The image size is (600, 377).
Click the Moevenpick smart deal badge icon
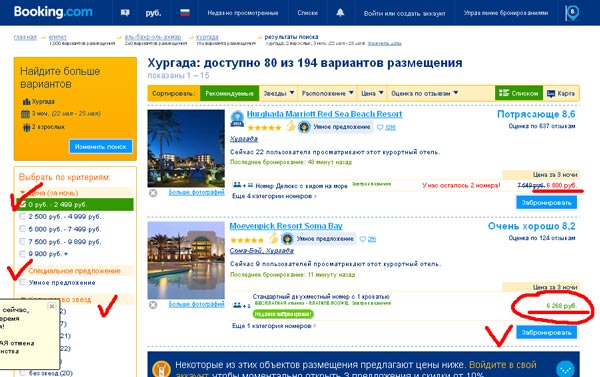287,239
